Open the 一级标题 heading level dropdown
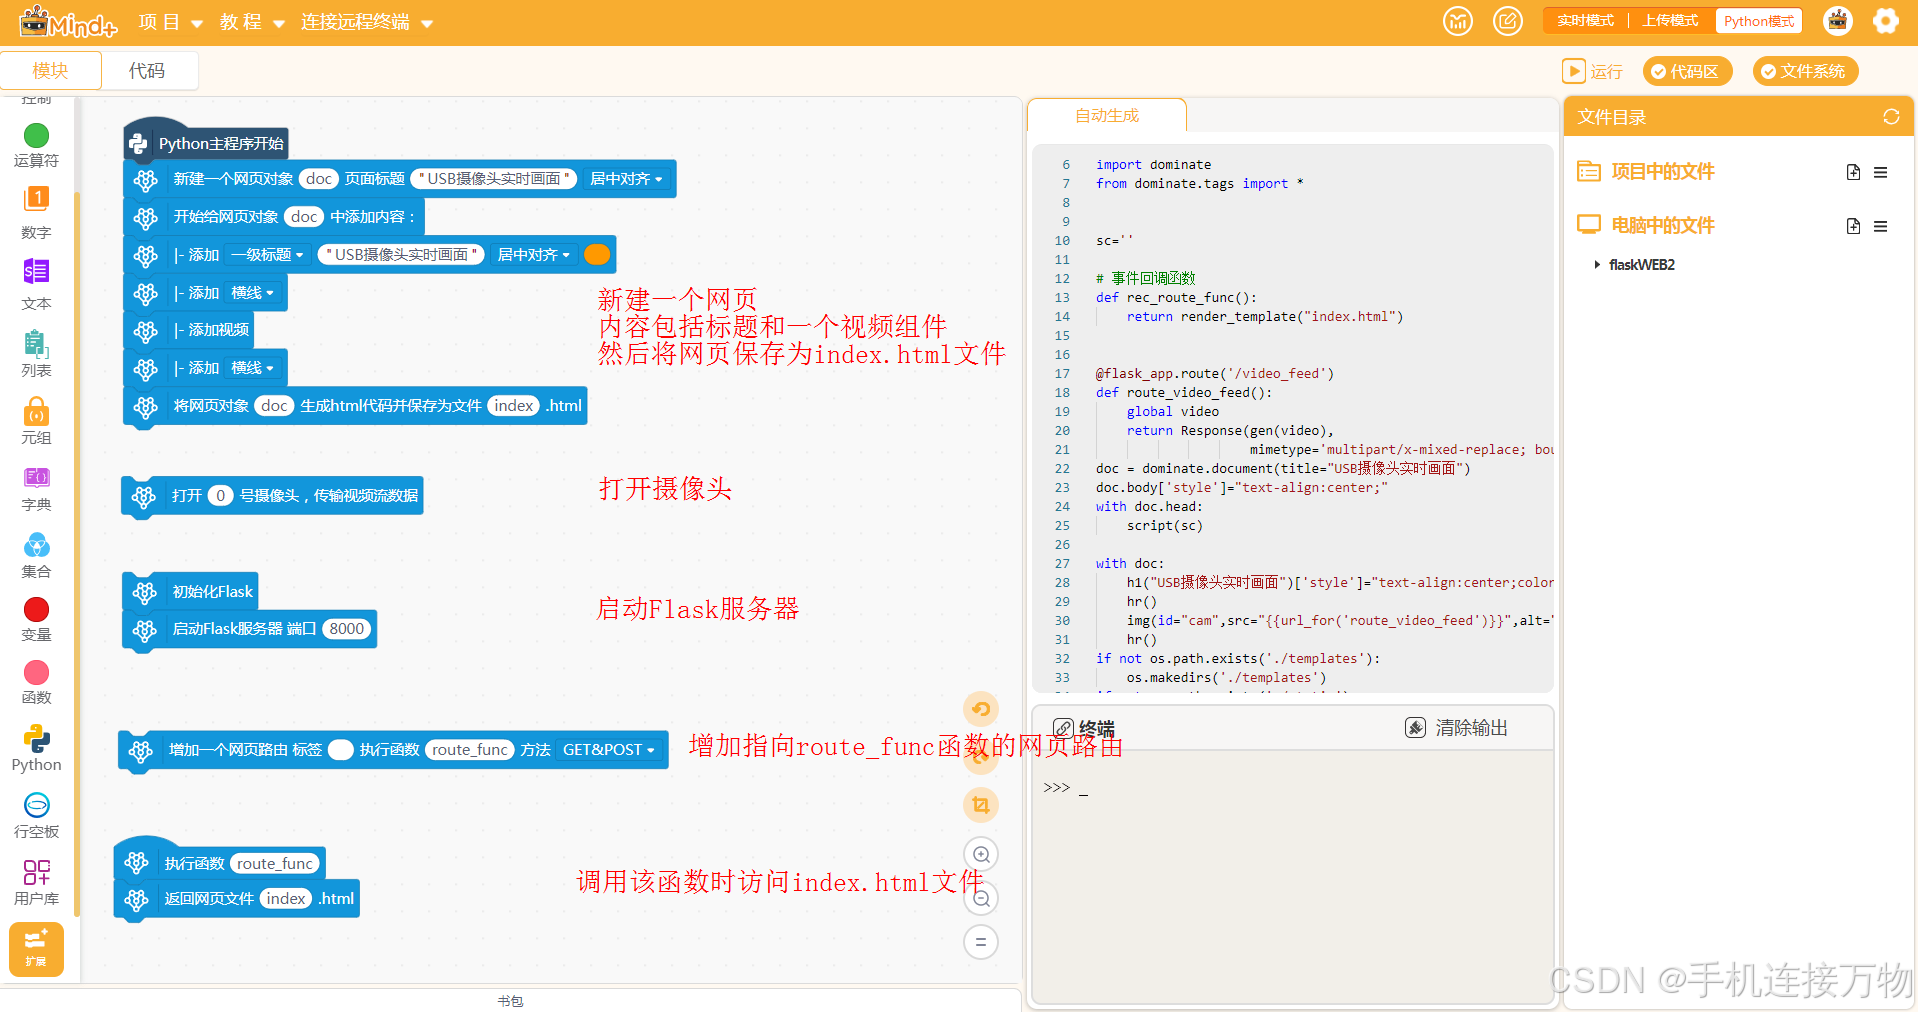1918x1012 pixels. [267, 255]
